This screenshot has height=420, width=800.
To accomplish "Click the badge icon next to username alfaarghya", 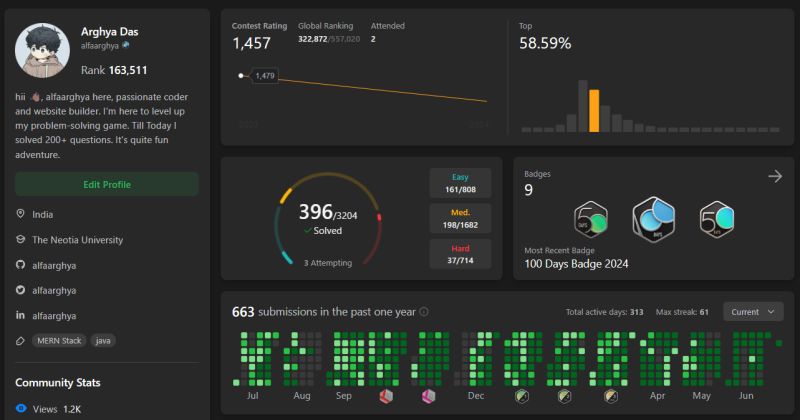I will pyautogui.click(x=126, y=45).
